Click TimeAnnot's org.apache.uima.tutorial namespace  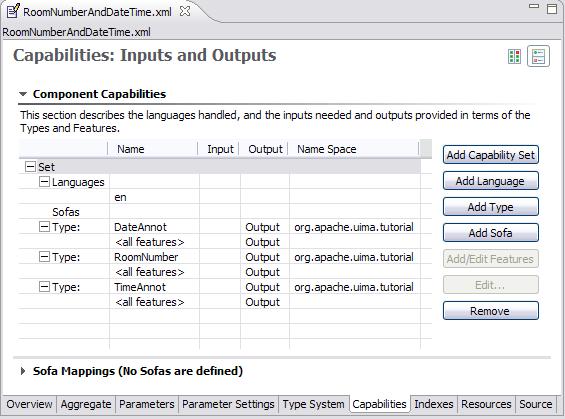tap(354, 287)
